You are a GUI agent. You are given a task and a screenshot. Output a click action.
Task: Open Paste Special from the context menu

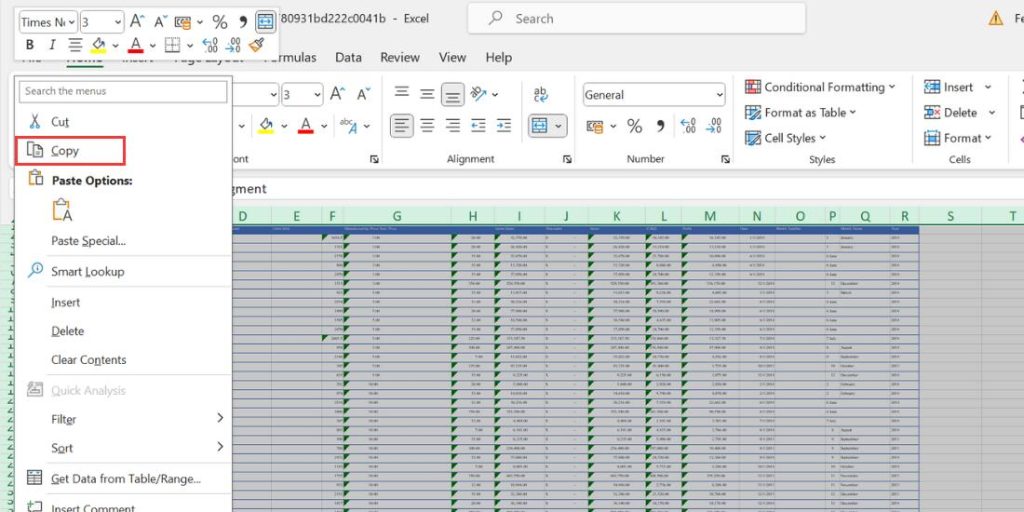pos(89,241)
